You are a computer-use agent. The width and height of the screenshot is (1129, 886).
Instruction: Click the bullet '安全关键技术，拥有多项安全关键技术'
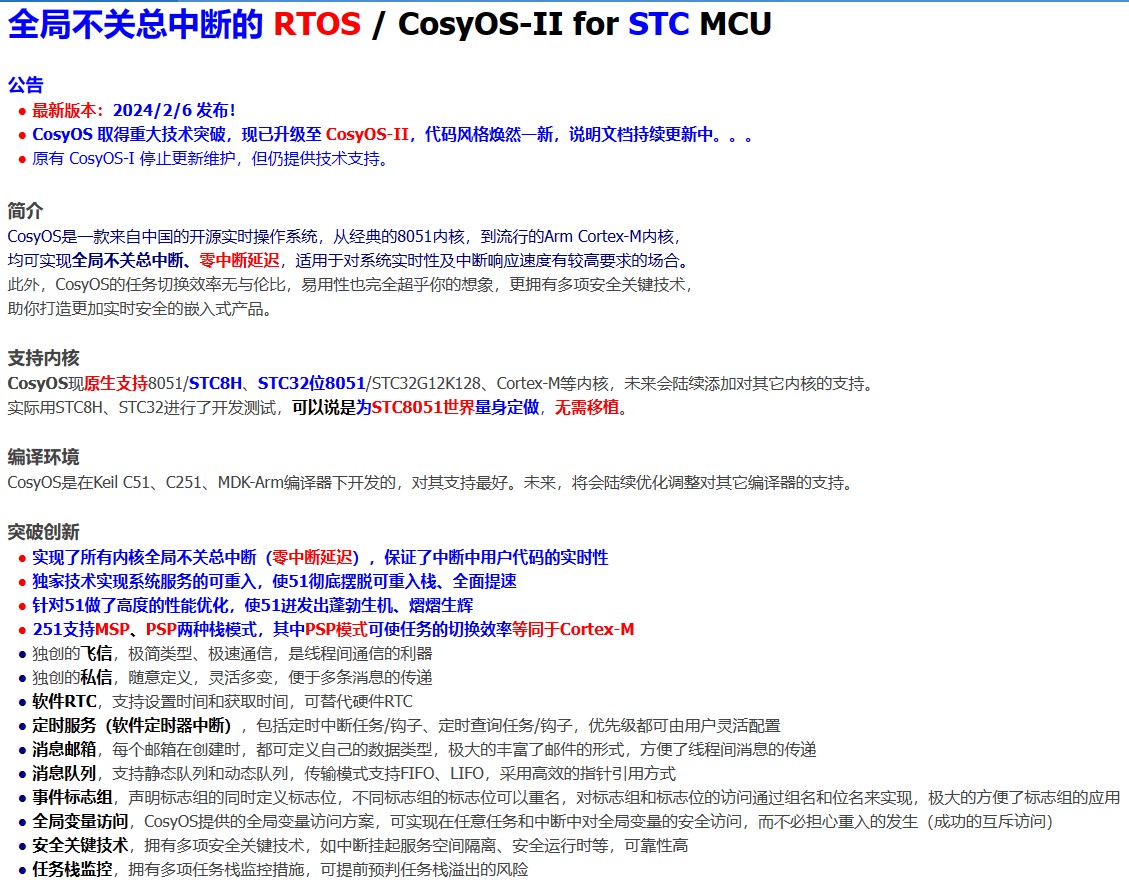(x=360, y=846)
